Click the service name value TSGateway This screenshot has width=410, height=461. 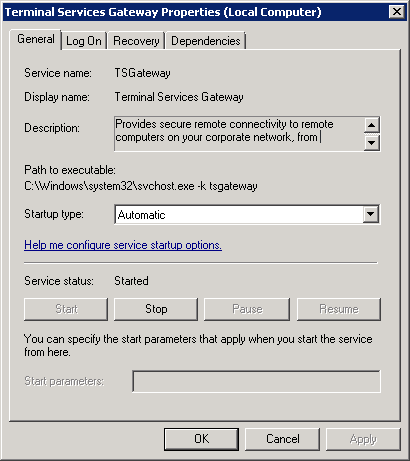coord(143,73)
